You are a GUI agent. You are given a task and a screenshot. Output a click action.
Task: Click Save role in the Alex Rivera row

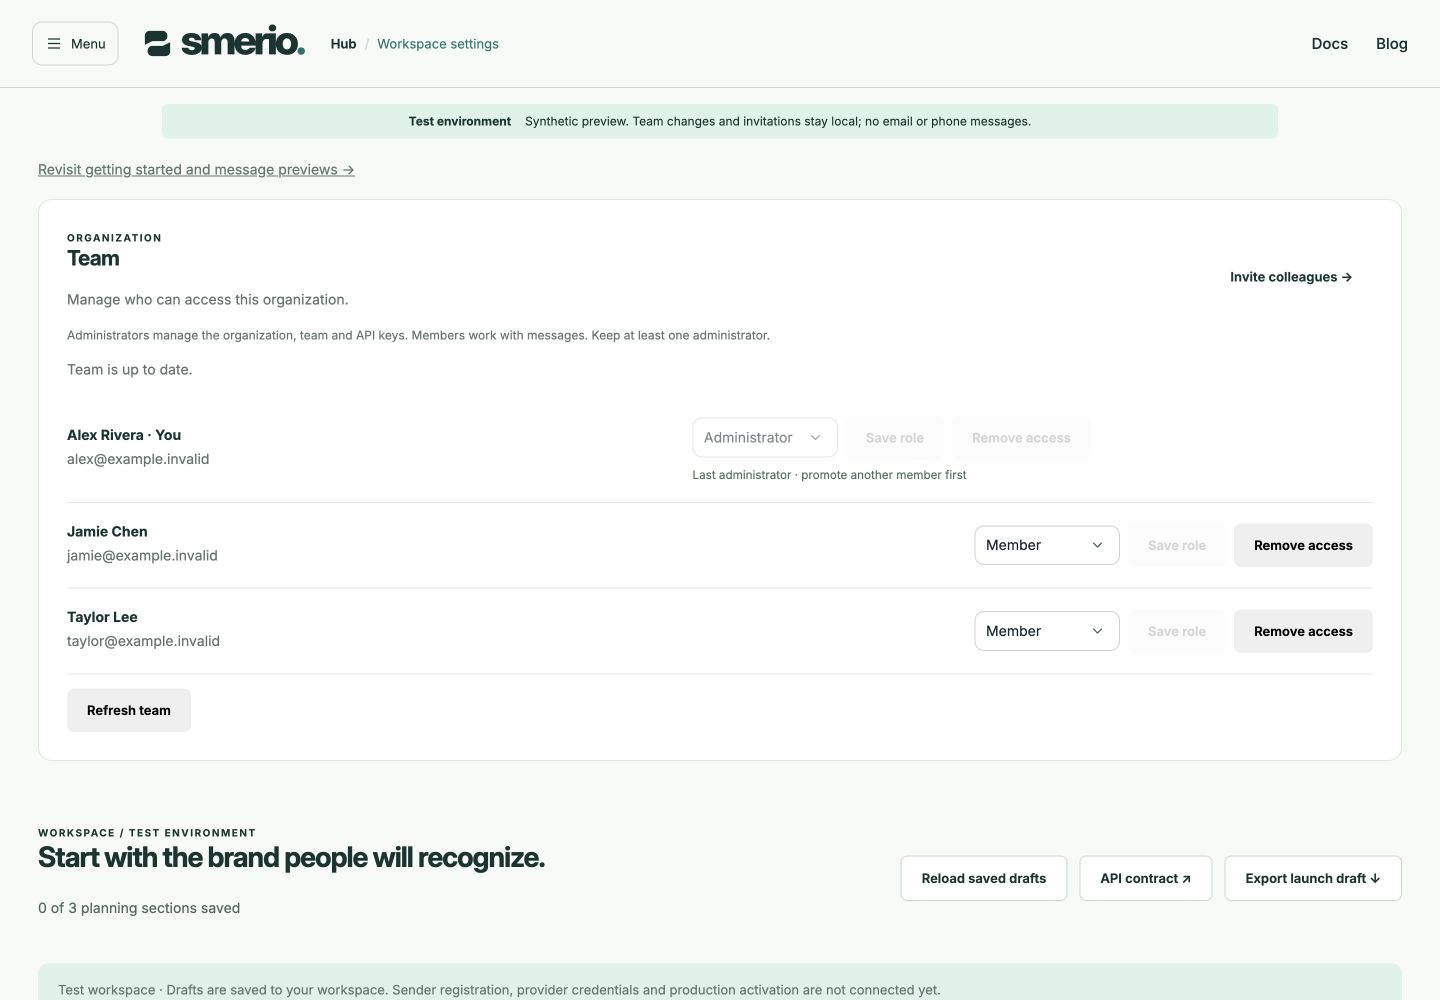[x=895, y=438]
